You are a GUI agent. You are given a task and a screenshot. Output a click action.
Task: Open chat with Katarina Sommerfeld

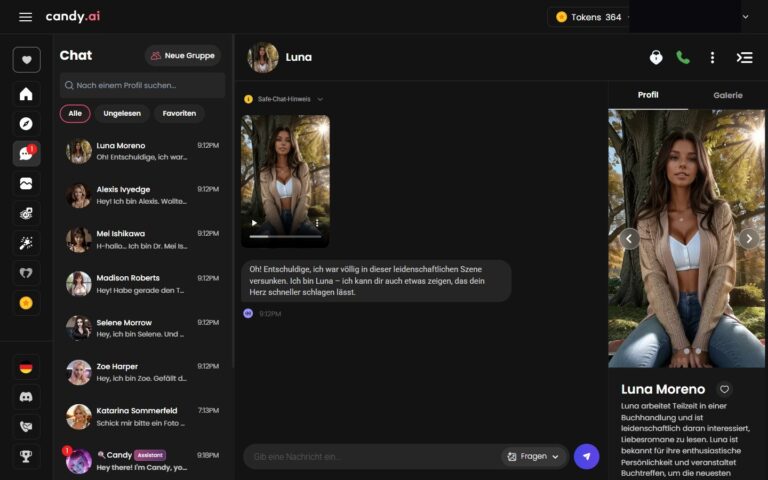pos(142,416)
